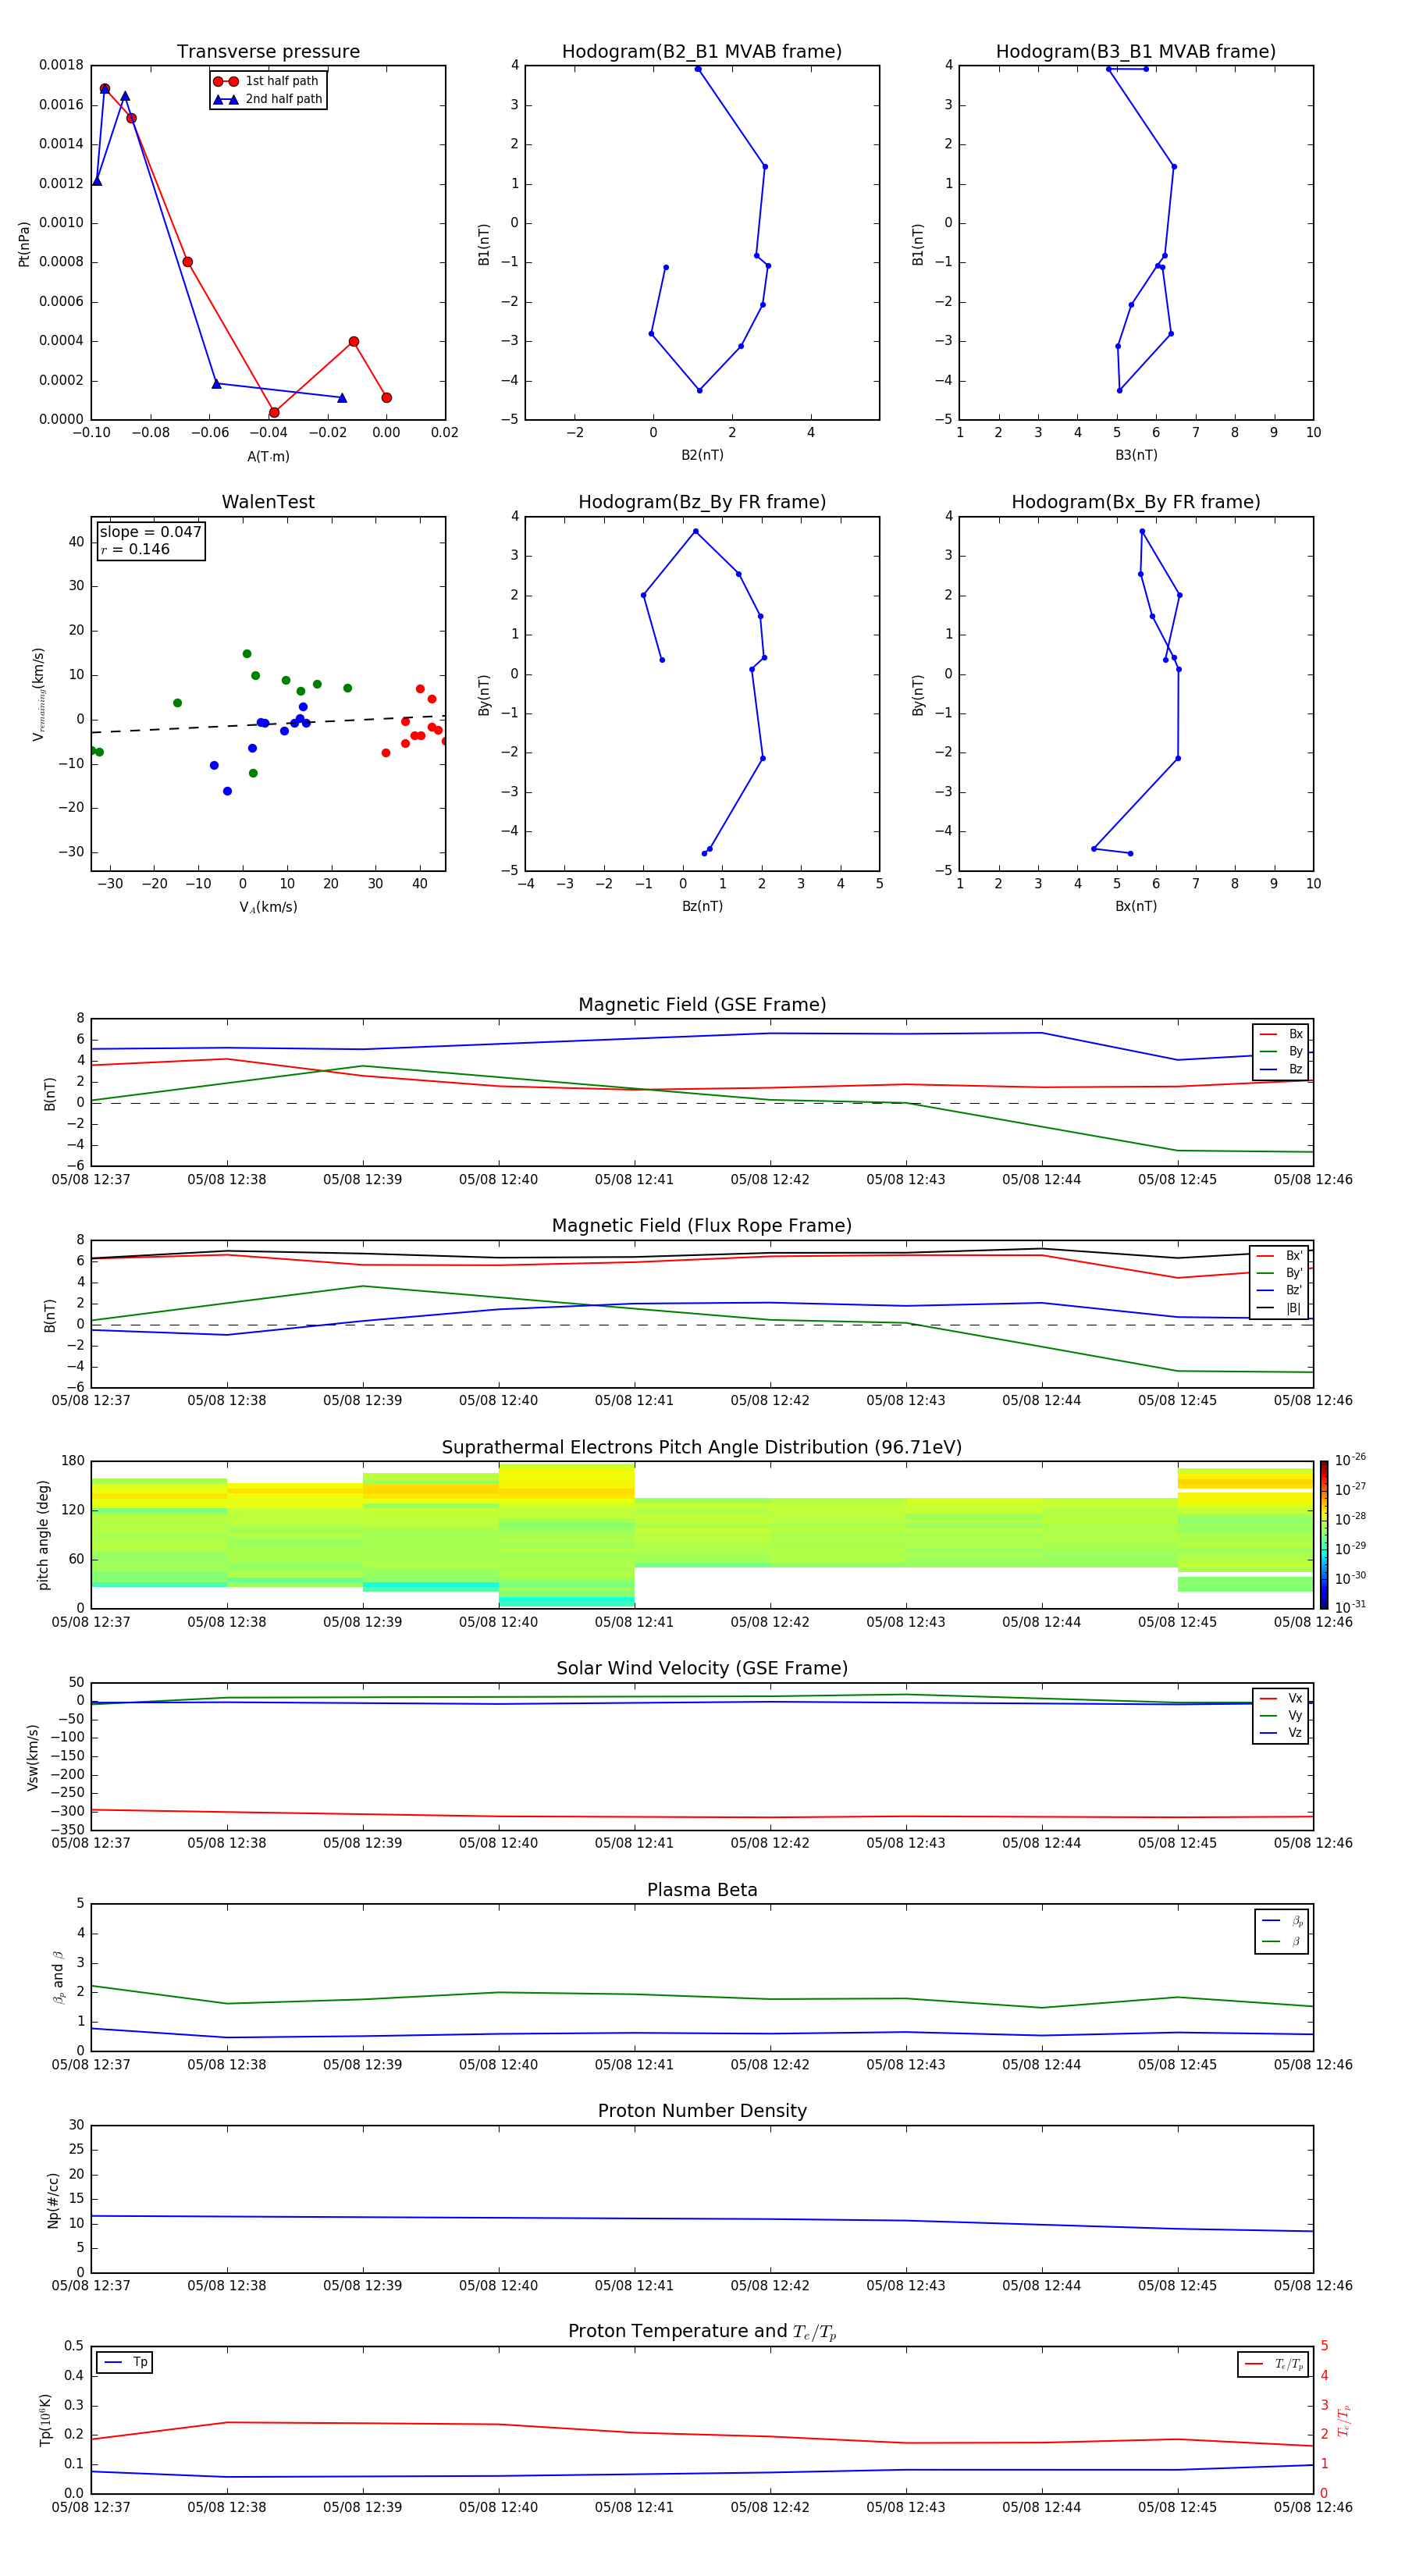The height and width of the screenshot is (2576, 1405).
Task: Click the 'B2(nT)' x-axis label
Action: 702,455
